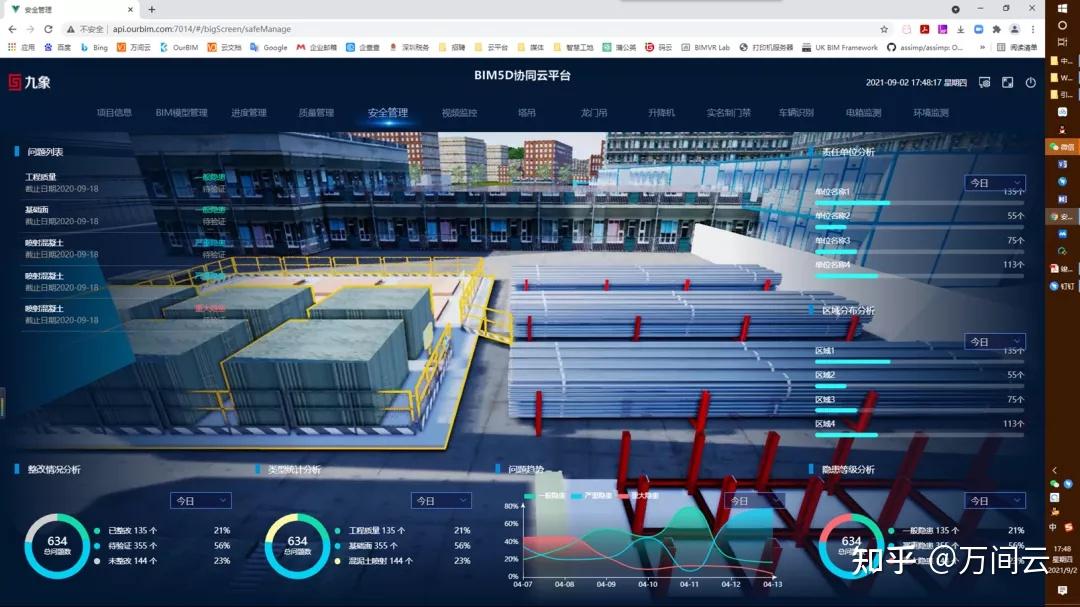1080x607 pixels.
Task: Open 今日 dropdown in 区域分布分析
Action: 995,342
